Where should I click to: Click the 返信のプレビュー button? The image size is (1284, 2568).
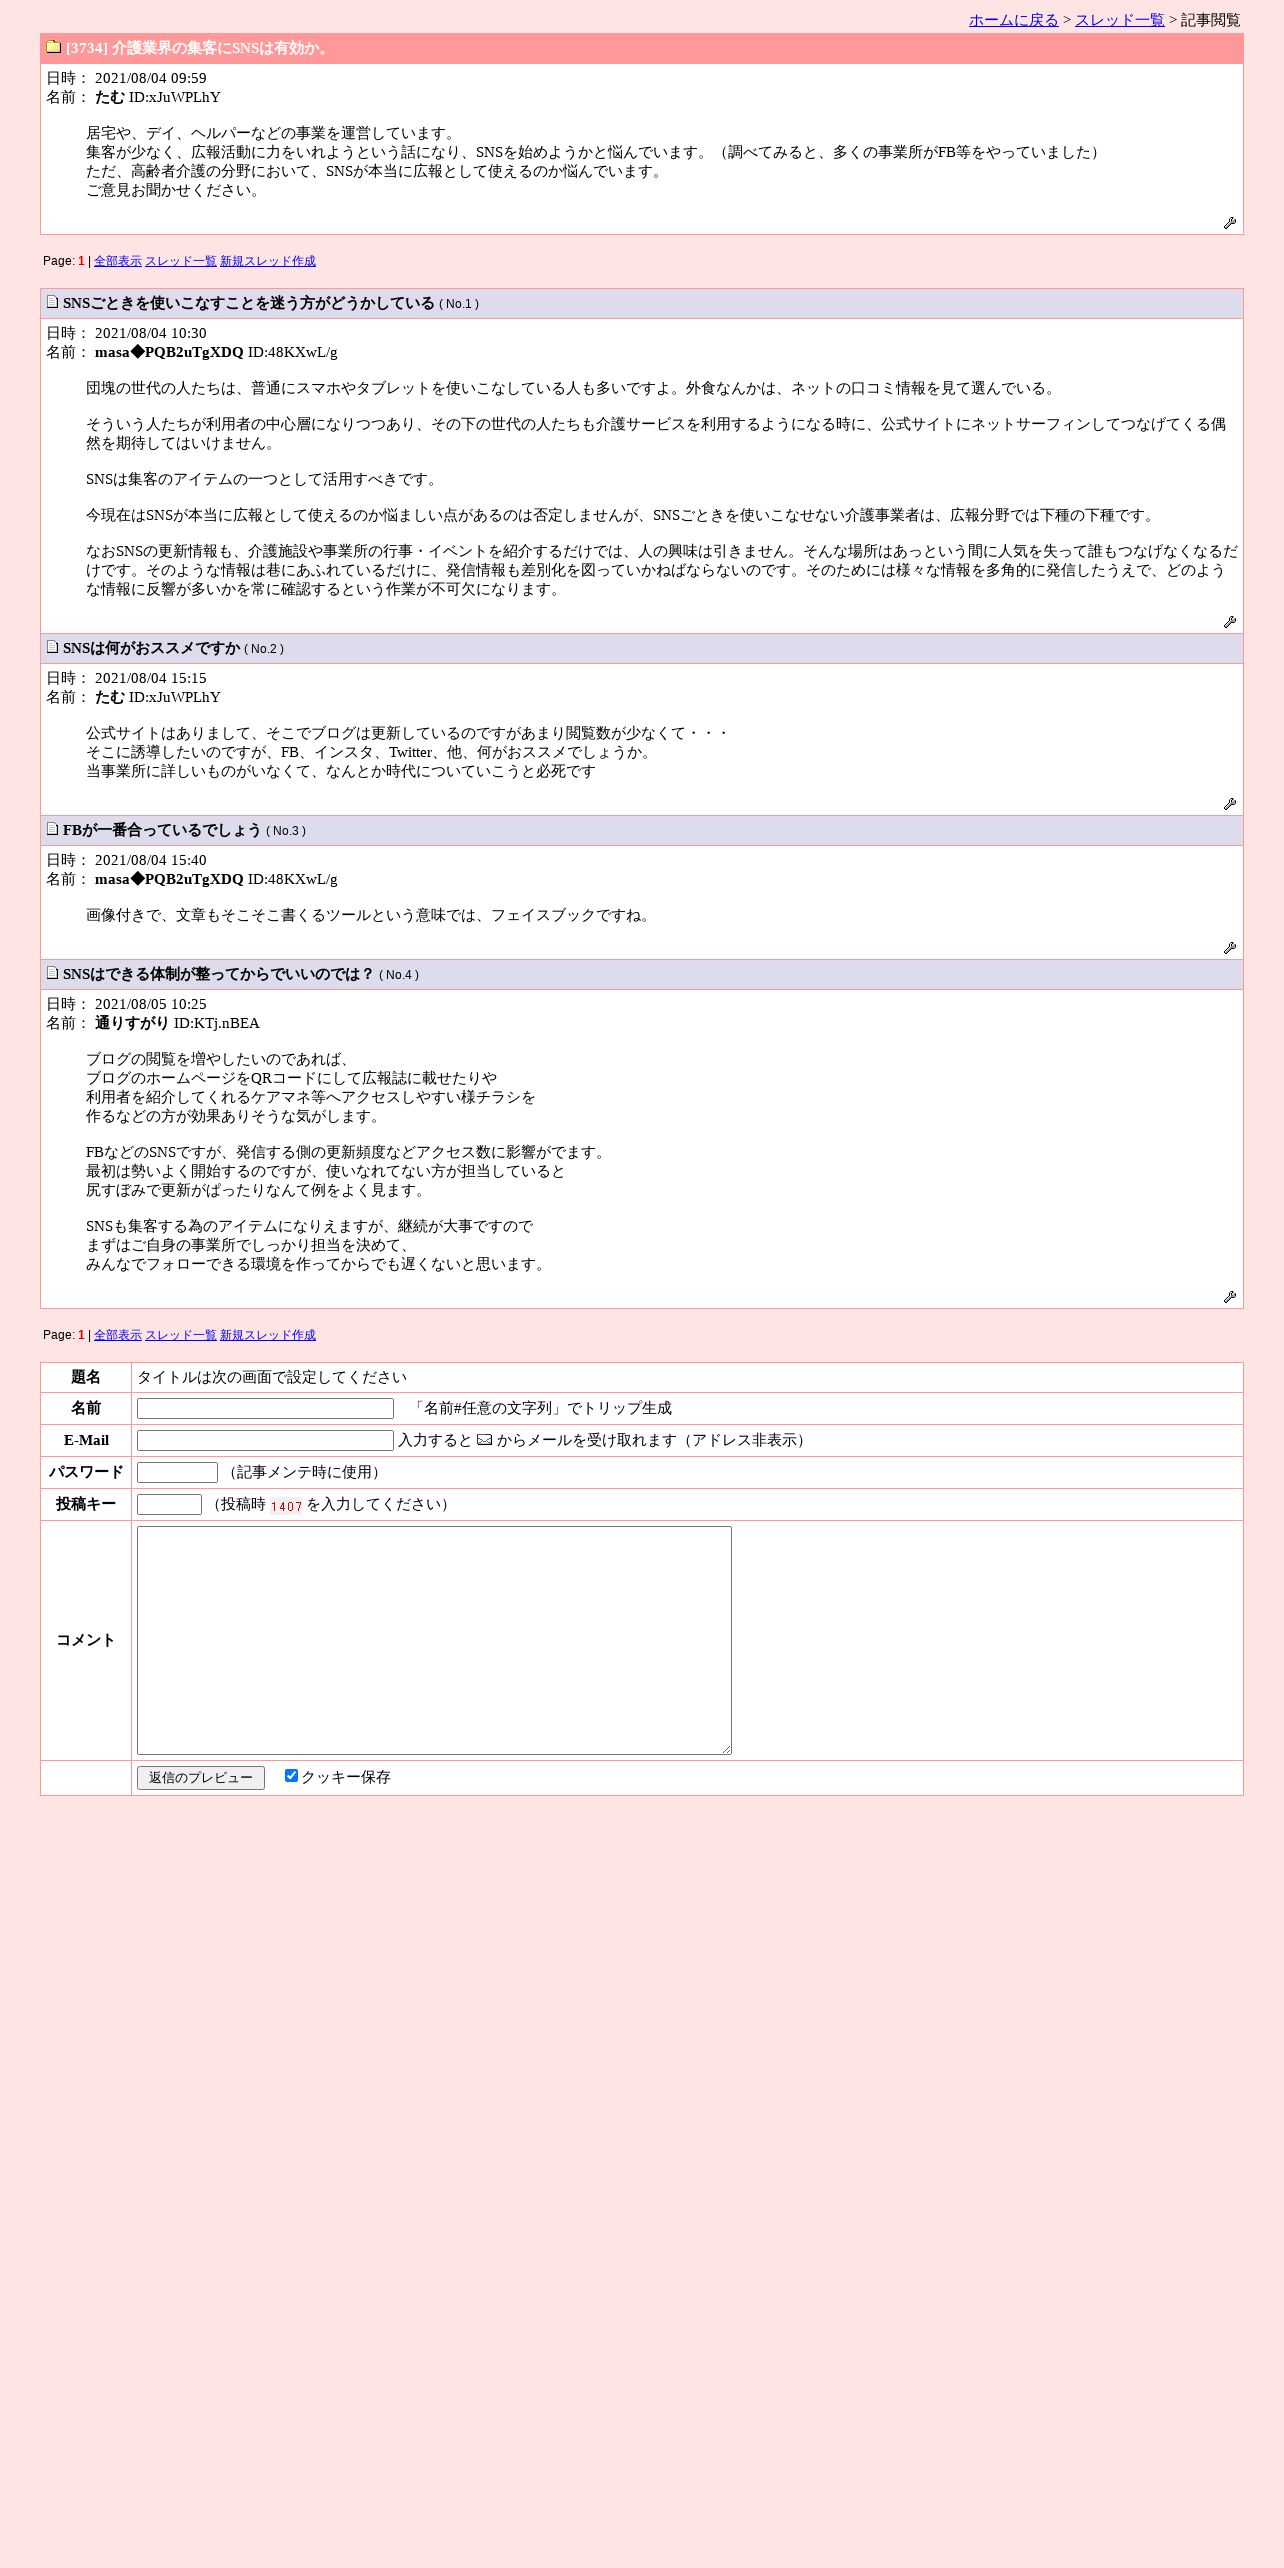point(201,1778)
